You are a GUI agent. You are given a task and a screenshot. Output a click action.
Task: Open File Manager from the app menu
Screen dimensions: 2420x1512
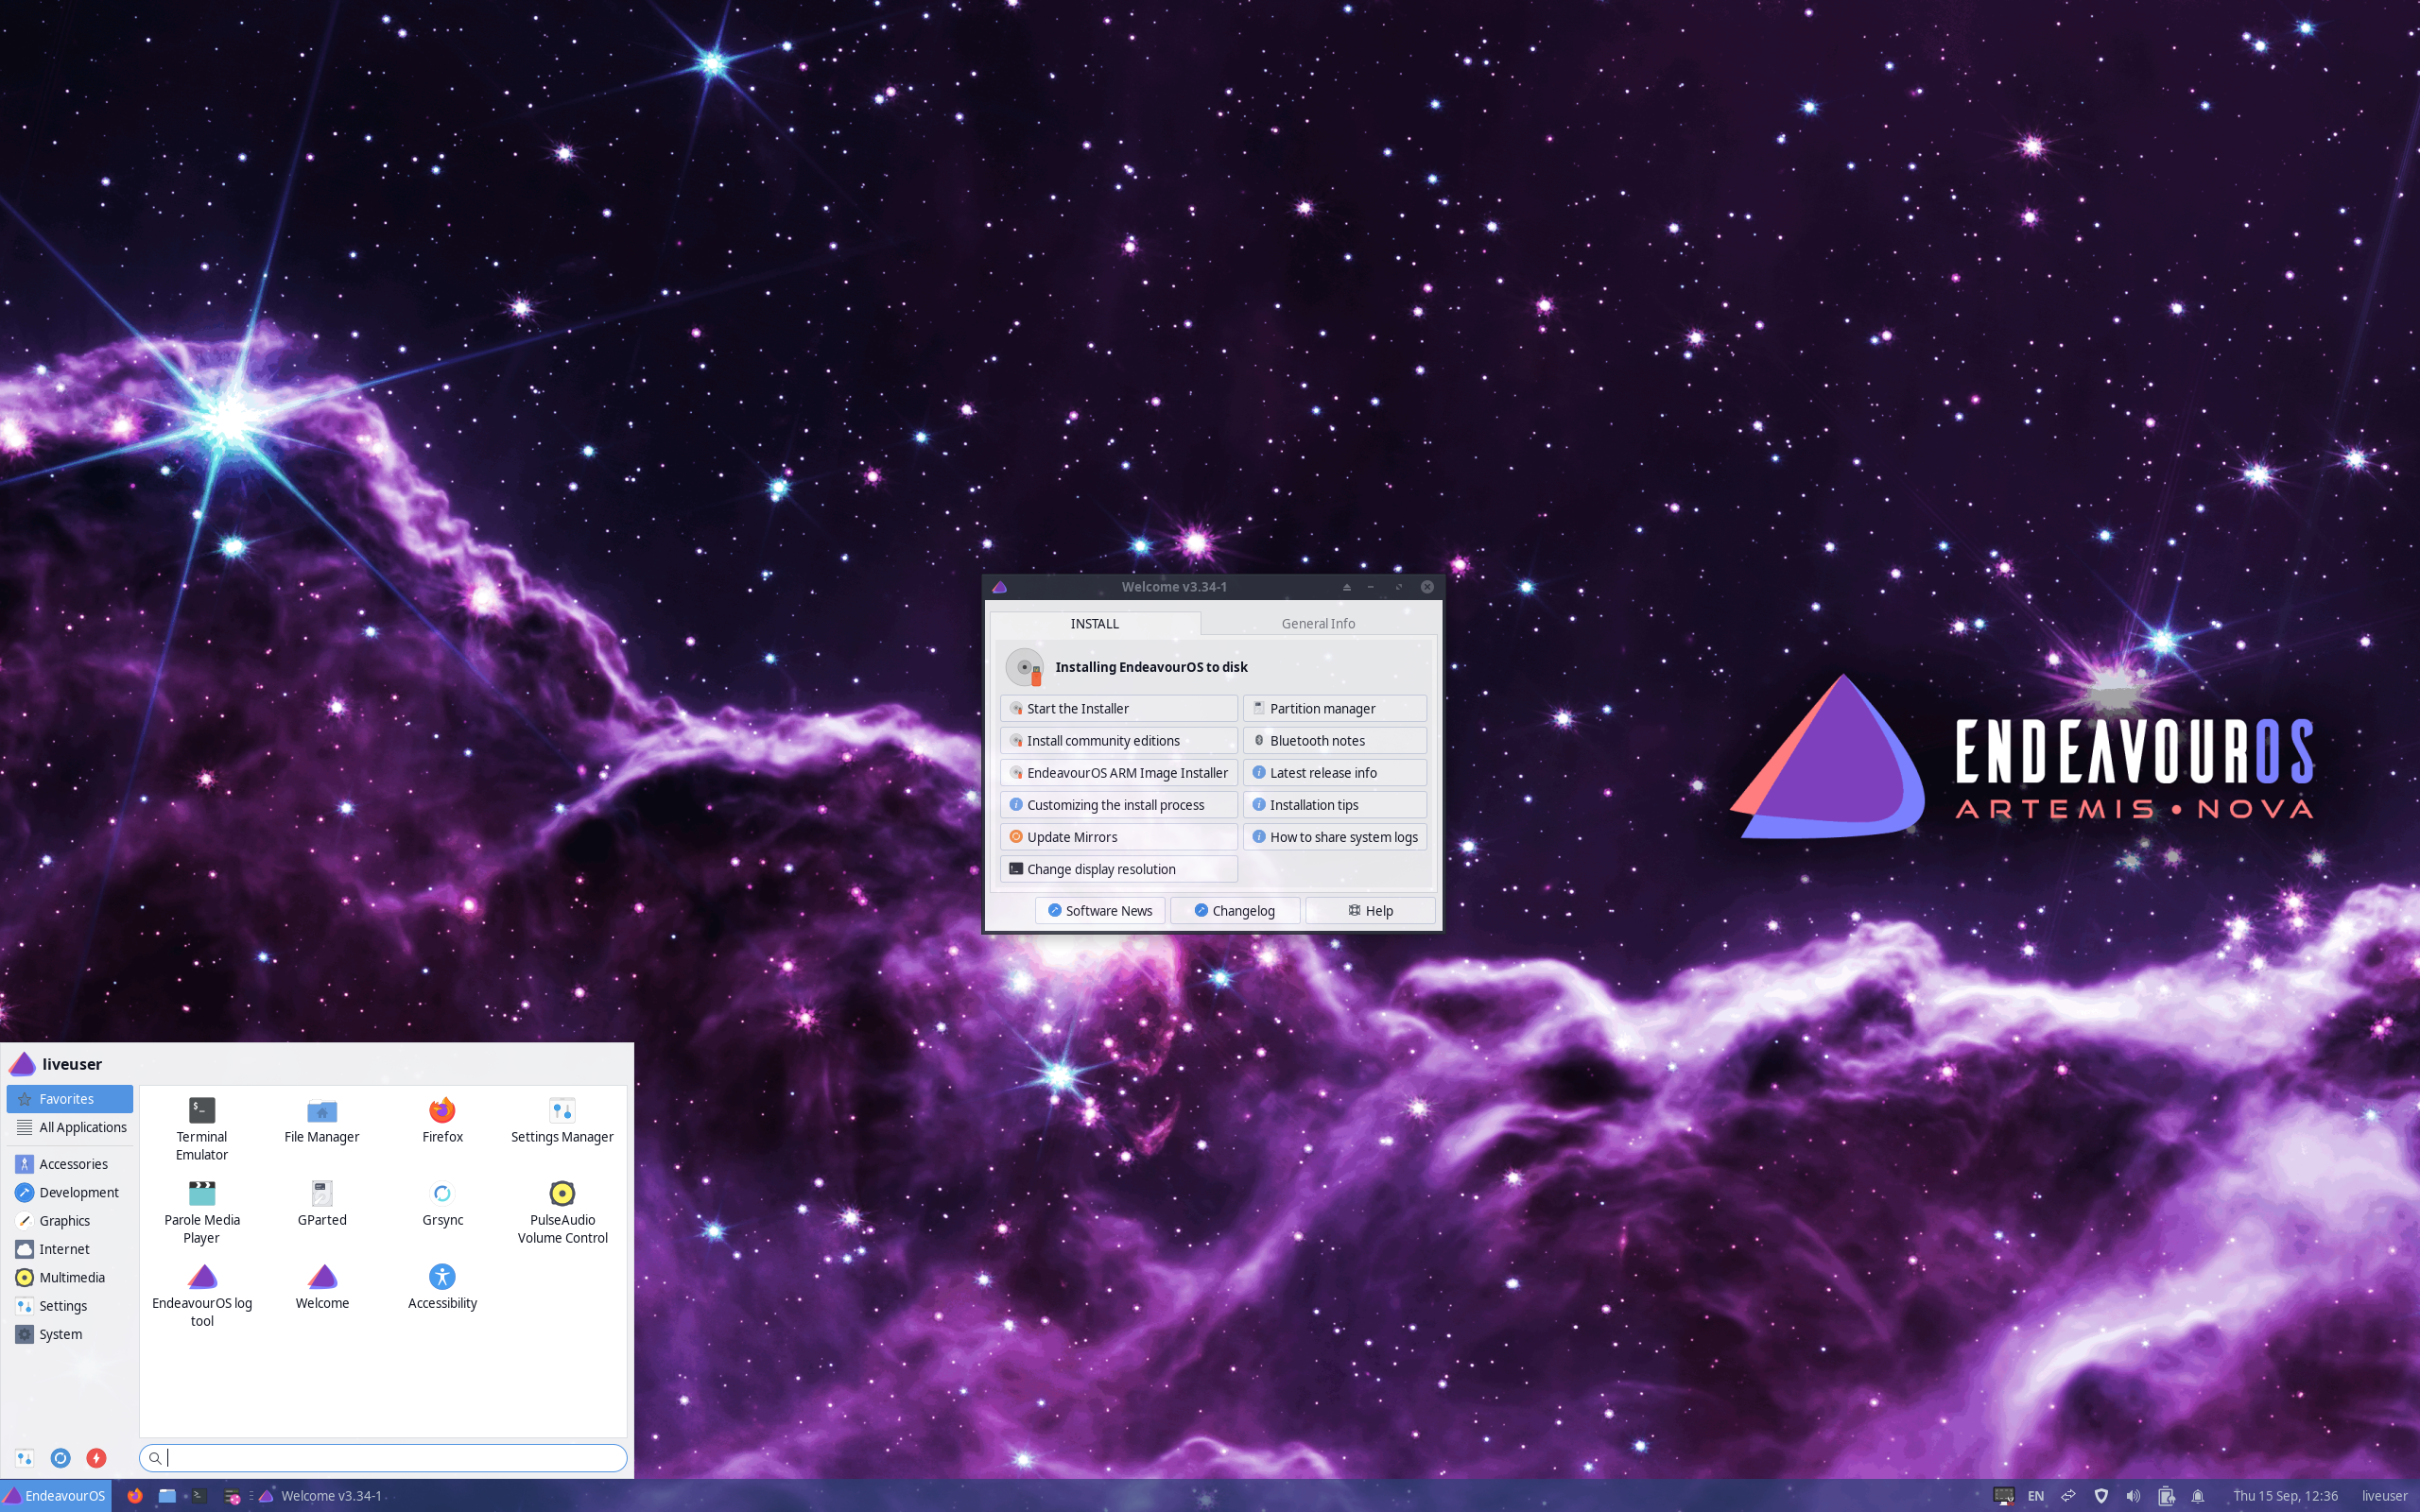point(321,1120)
